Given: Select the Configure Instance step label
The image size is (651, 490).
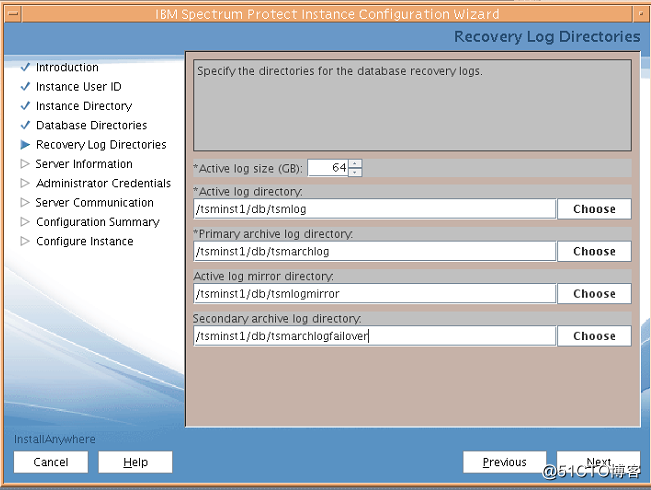Looking at the screenshot, I should click(85, 241).
